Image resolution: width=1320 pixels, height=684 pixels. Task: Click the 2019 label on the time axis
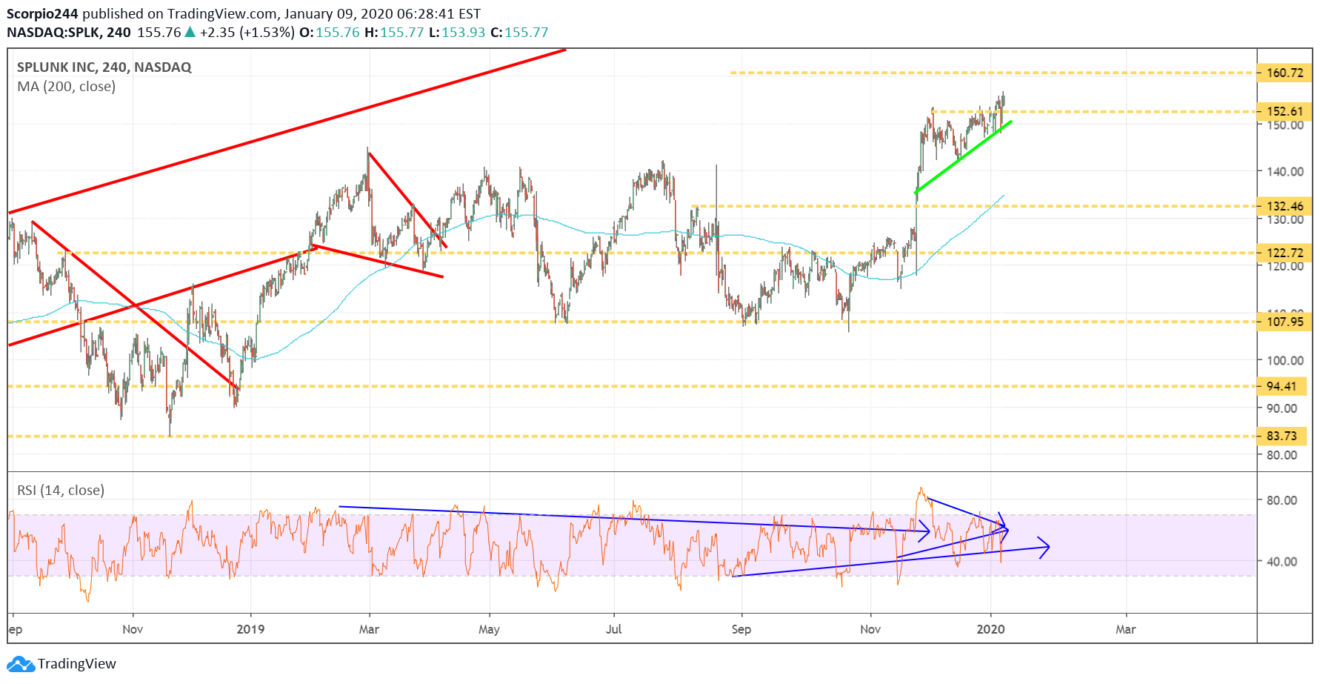click(251, 630)
